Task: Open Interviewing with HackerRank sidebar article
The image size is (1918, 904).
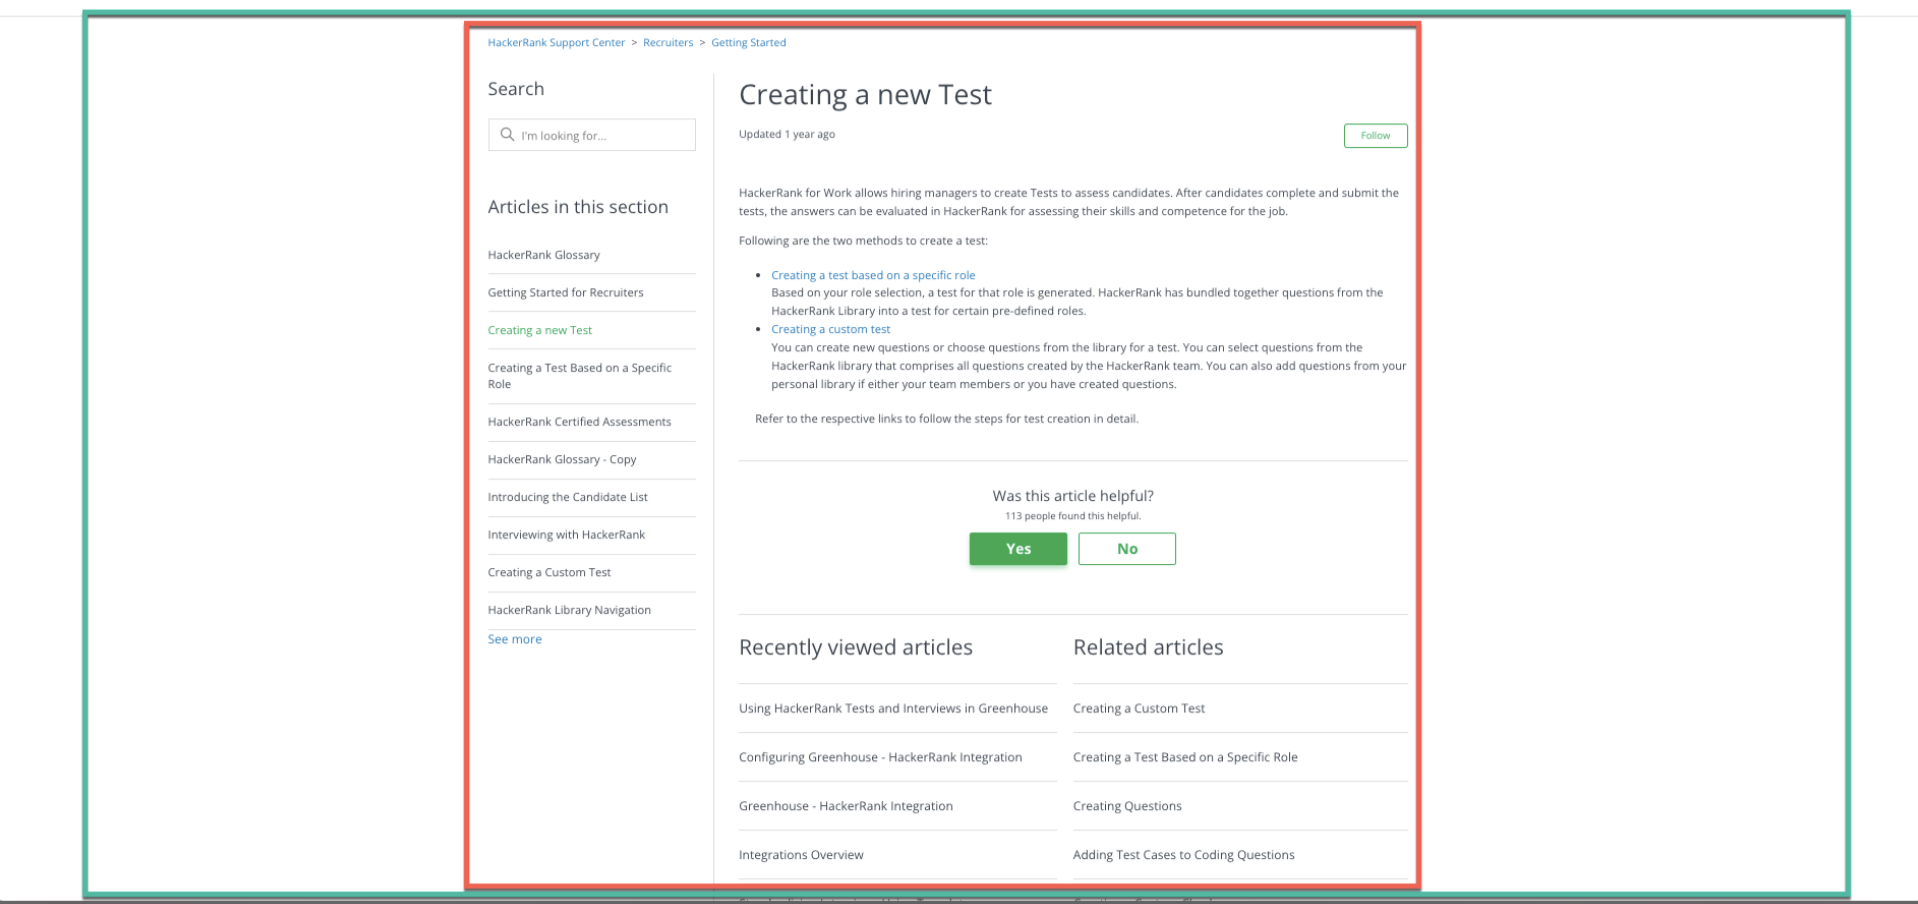Action: pyautogui.click(x=566, y=535)
